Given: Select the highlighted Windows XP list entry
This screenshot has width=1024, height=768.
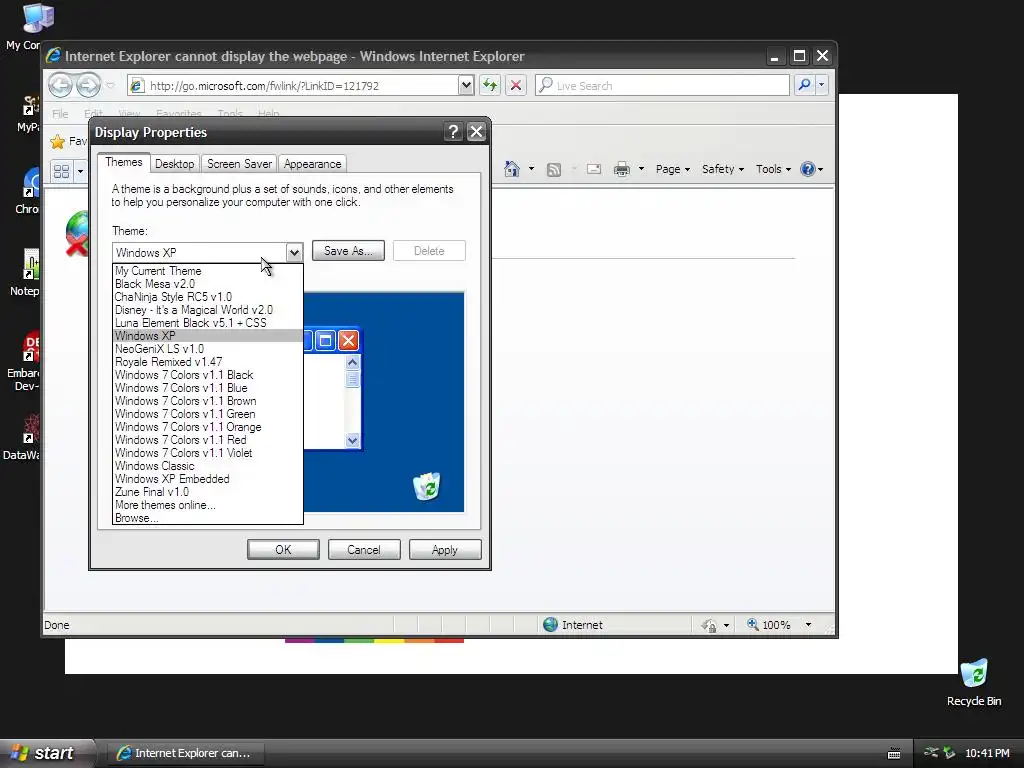Looking at the screenshot, I should pyautogui.click(x=208, y=336).
